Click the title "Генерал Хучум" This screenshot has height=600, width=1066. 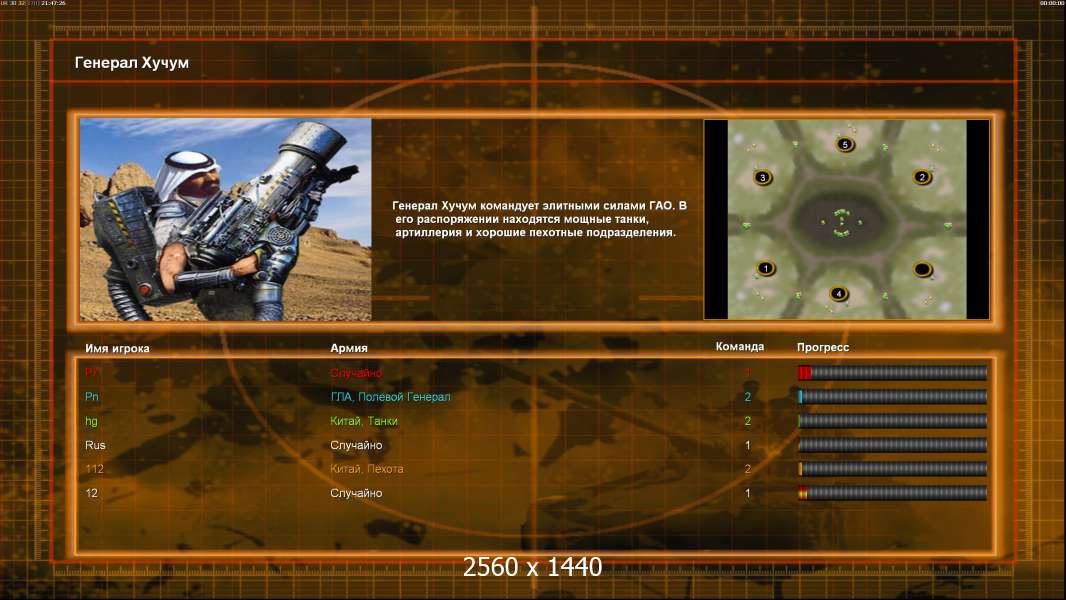pyautogui.click(x=132, y=63)
